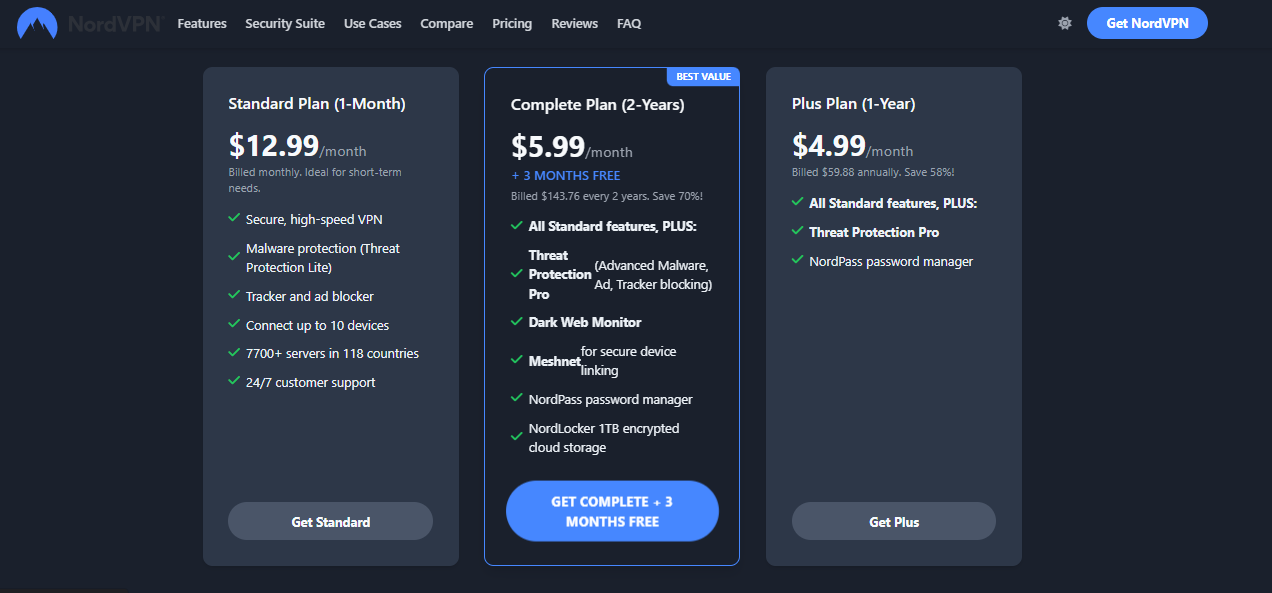Click "Malware protection (Threat Protection Lite)" text
This screenshot has width=1272, height=593.
coord(323,258)
